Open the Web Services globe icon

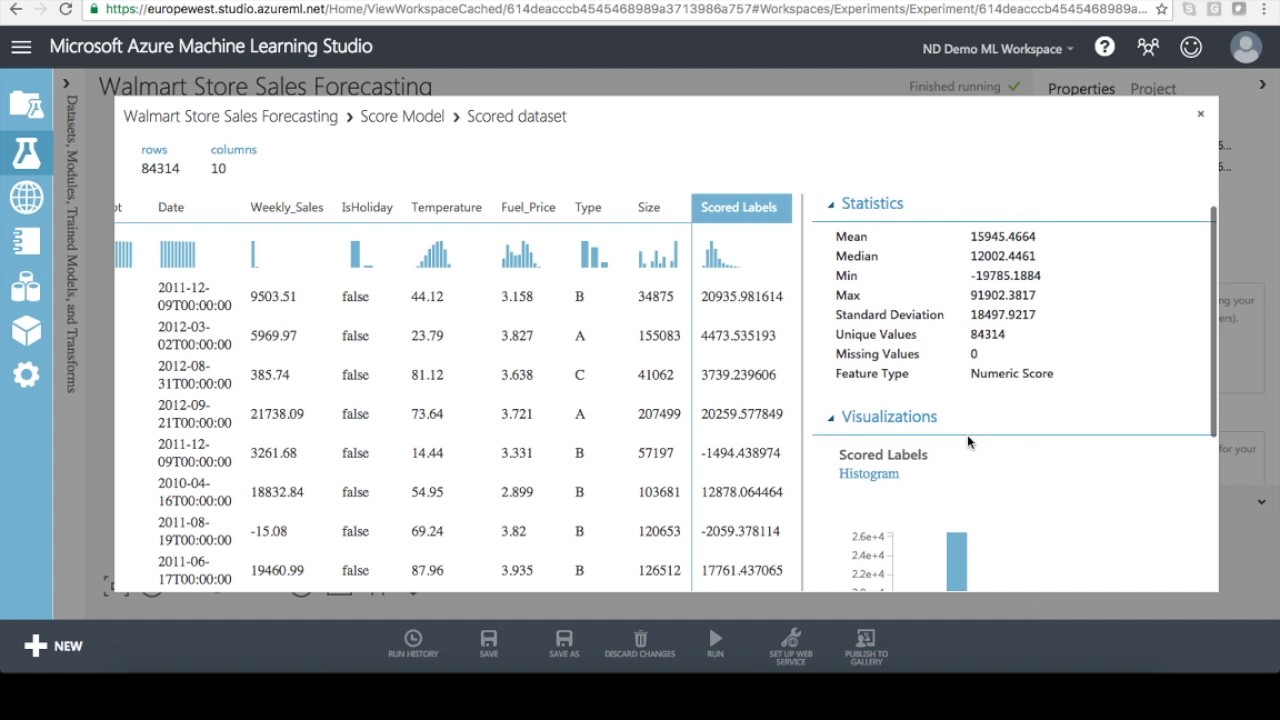26,197
